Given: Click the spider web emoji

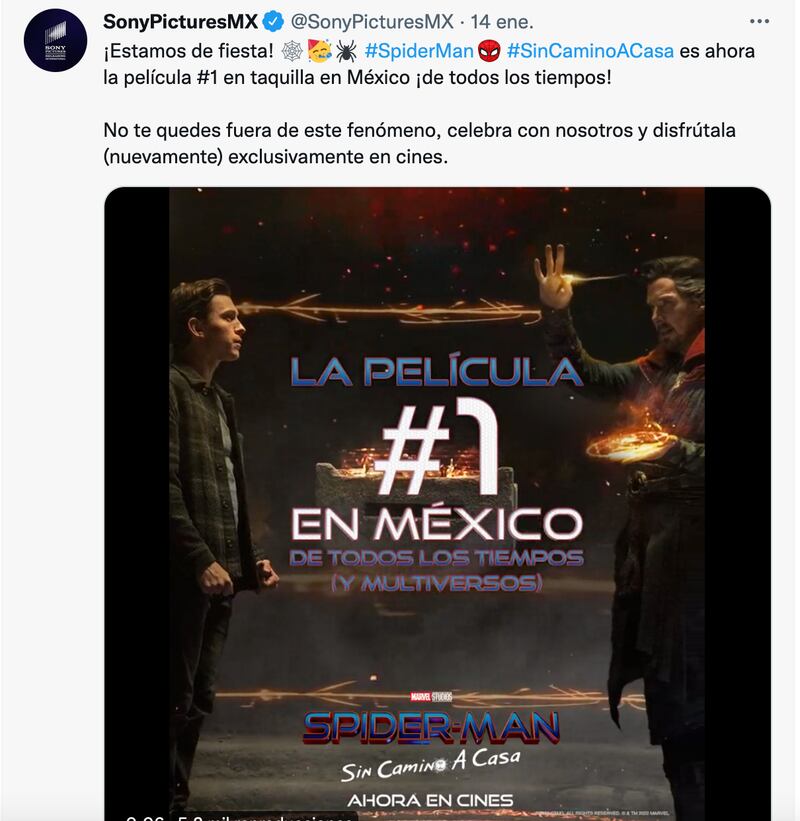Looking at the screenshot, I should pos(292,51).
